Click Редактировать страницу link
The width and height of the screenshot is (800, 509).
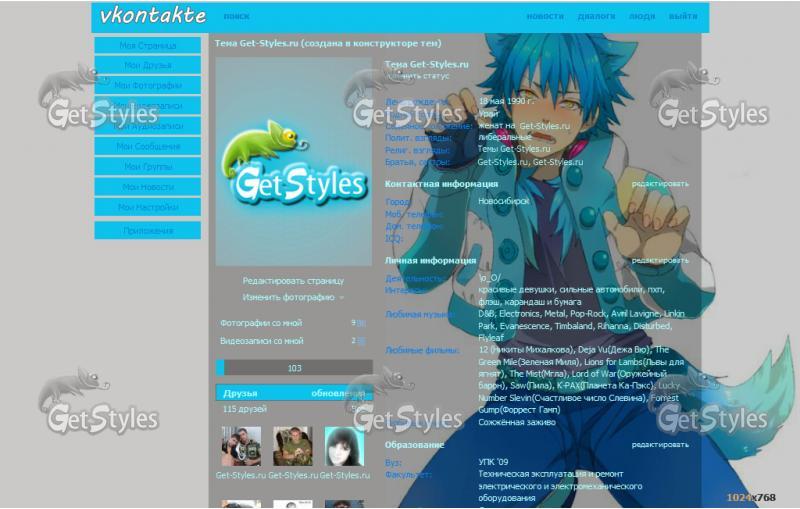(x=293, y=281)
